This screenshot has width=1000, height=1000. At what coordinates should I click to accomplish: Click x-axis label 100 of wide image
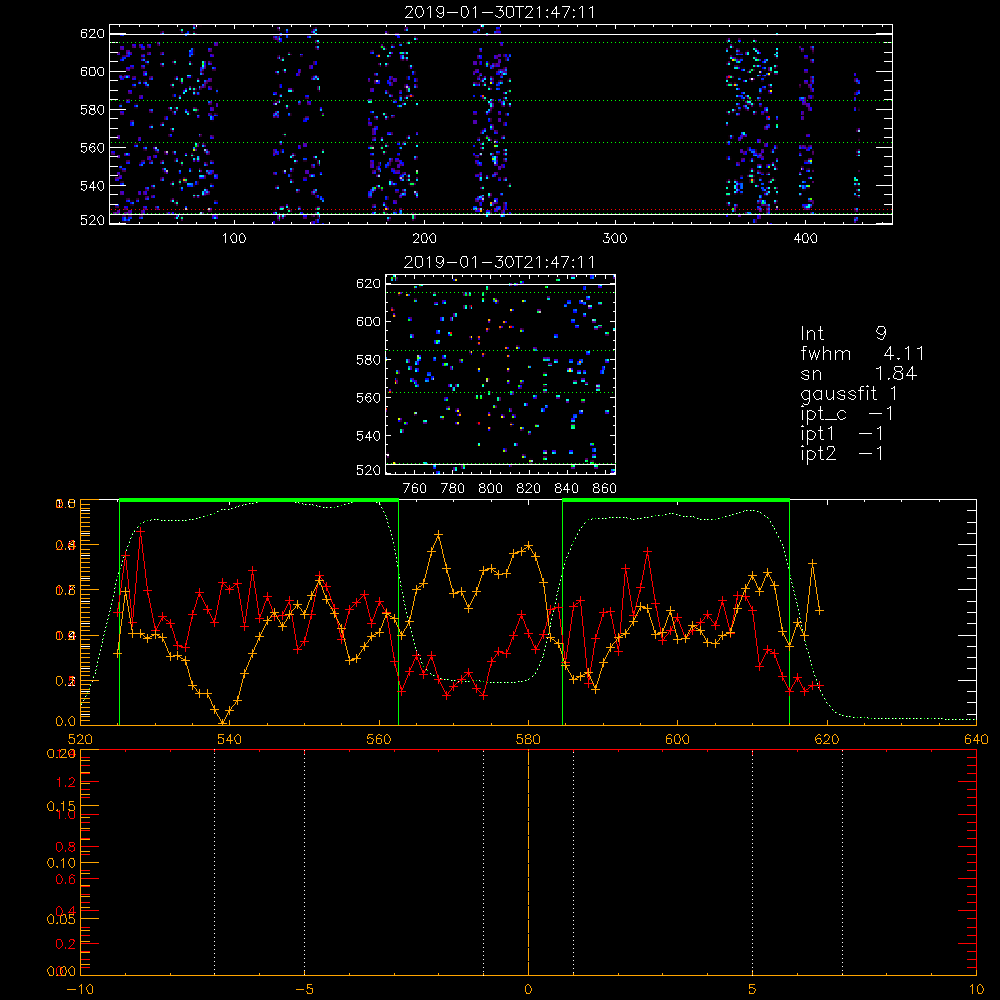[234, 239]
